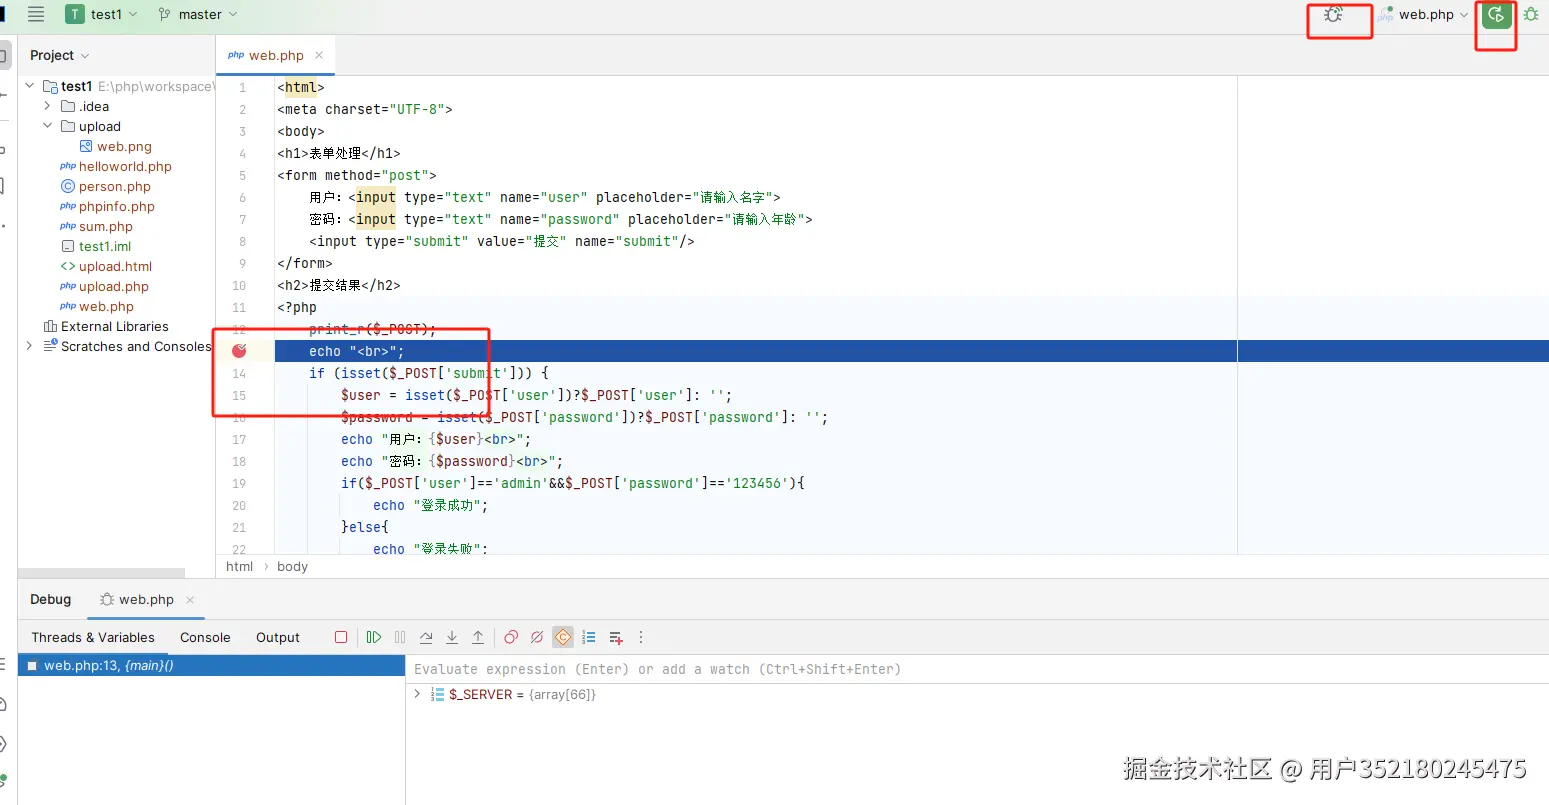Toggle Mute Breakpoints
The image size is (1549, 805).
tap(537, 637)
